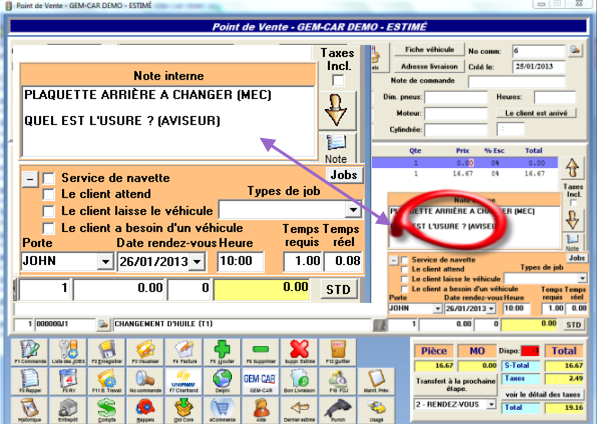Viewport: 597px width, 424px height.
Task: Open the F8 Rappel notepad icon
Action: click(30, 381)
